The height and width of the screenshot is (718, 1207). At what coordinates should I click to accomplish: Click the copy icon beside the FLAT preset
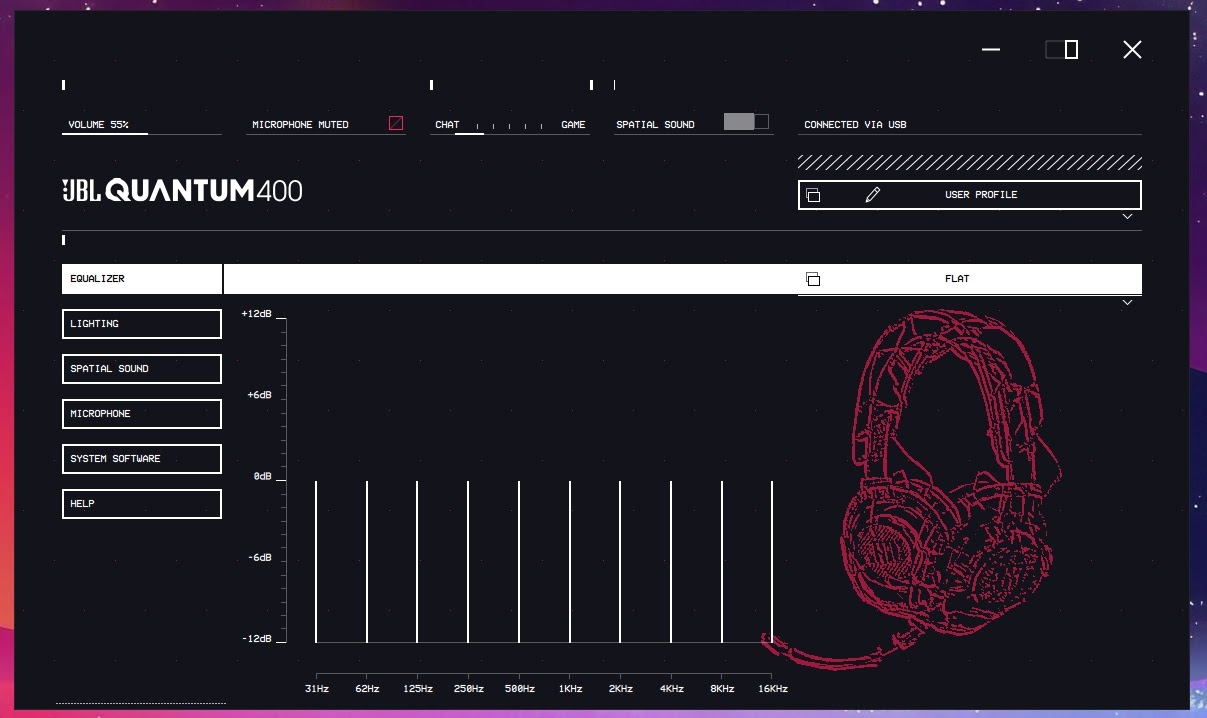pos(813,279)
